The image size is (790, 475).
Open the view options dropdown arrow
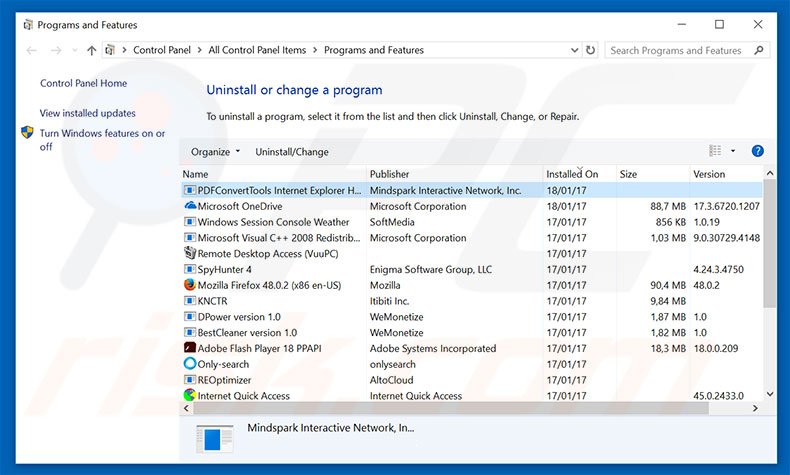click(733, 151)
